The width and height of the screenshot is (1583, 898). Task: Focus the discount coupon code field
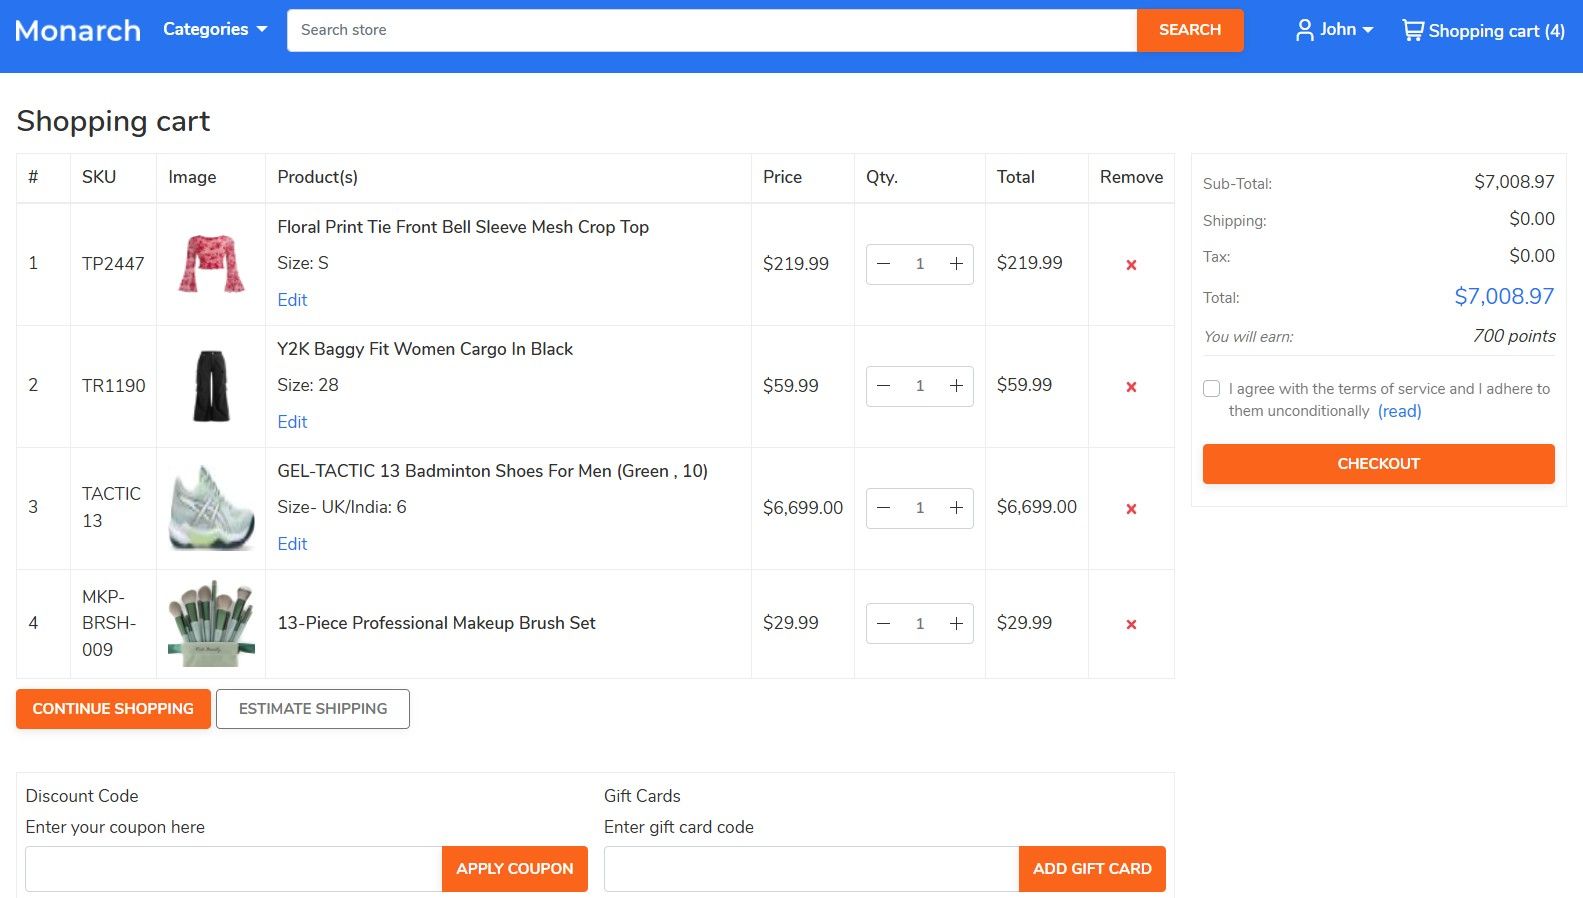click(x=233, y=869)
